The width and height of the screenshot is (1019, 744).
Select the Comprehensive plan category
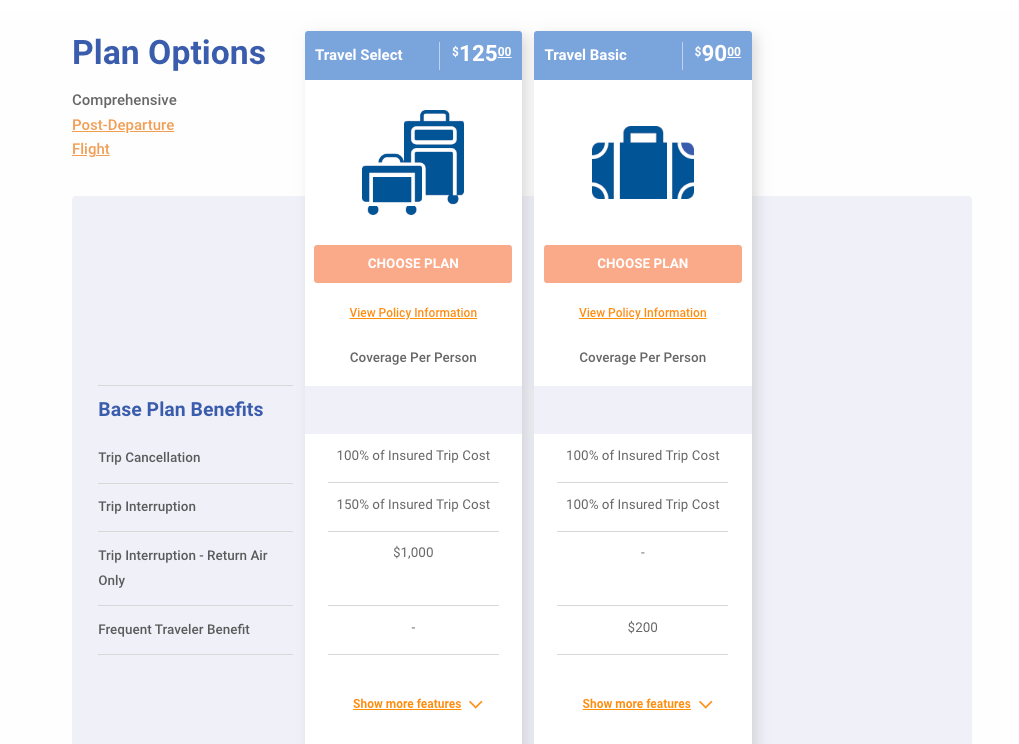coord(124,100)
